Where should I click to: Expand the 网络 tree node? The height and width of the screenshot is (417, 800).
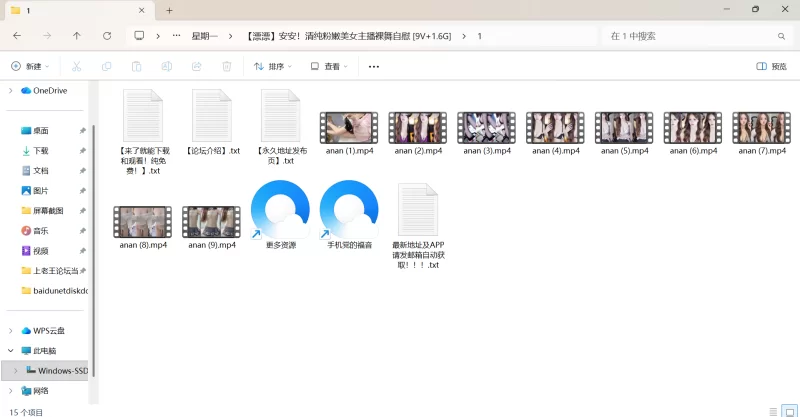[x=10, y=390]
